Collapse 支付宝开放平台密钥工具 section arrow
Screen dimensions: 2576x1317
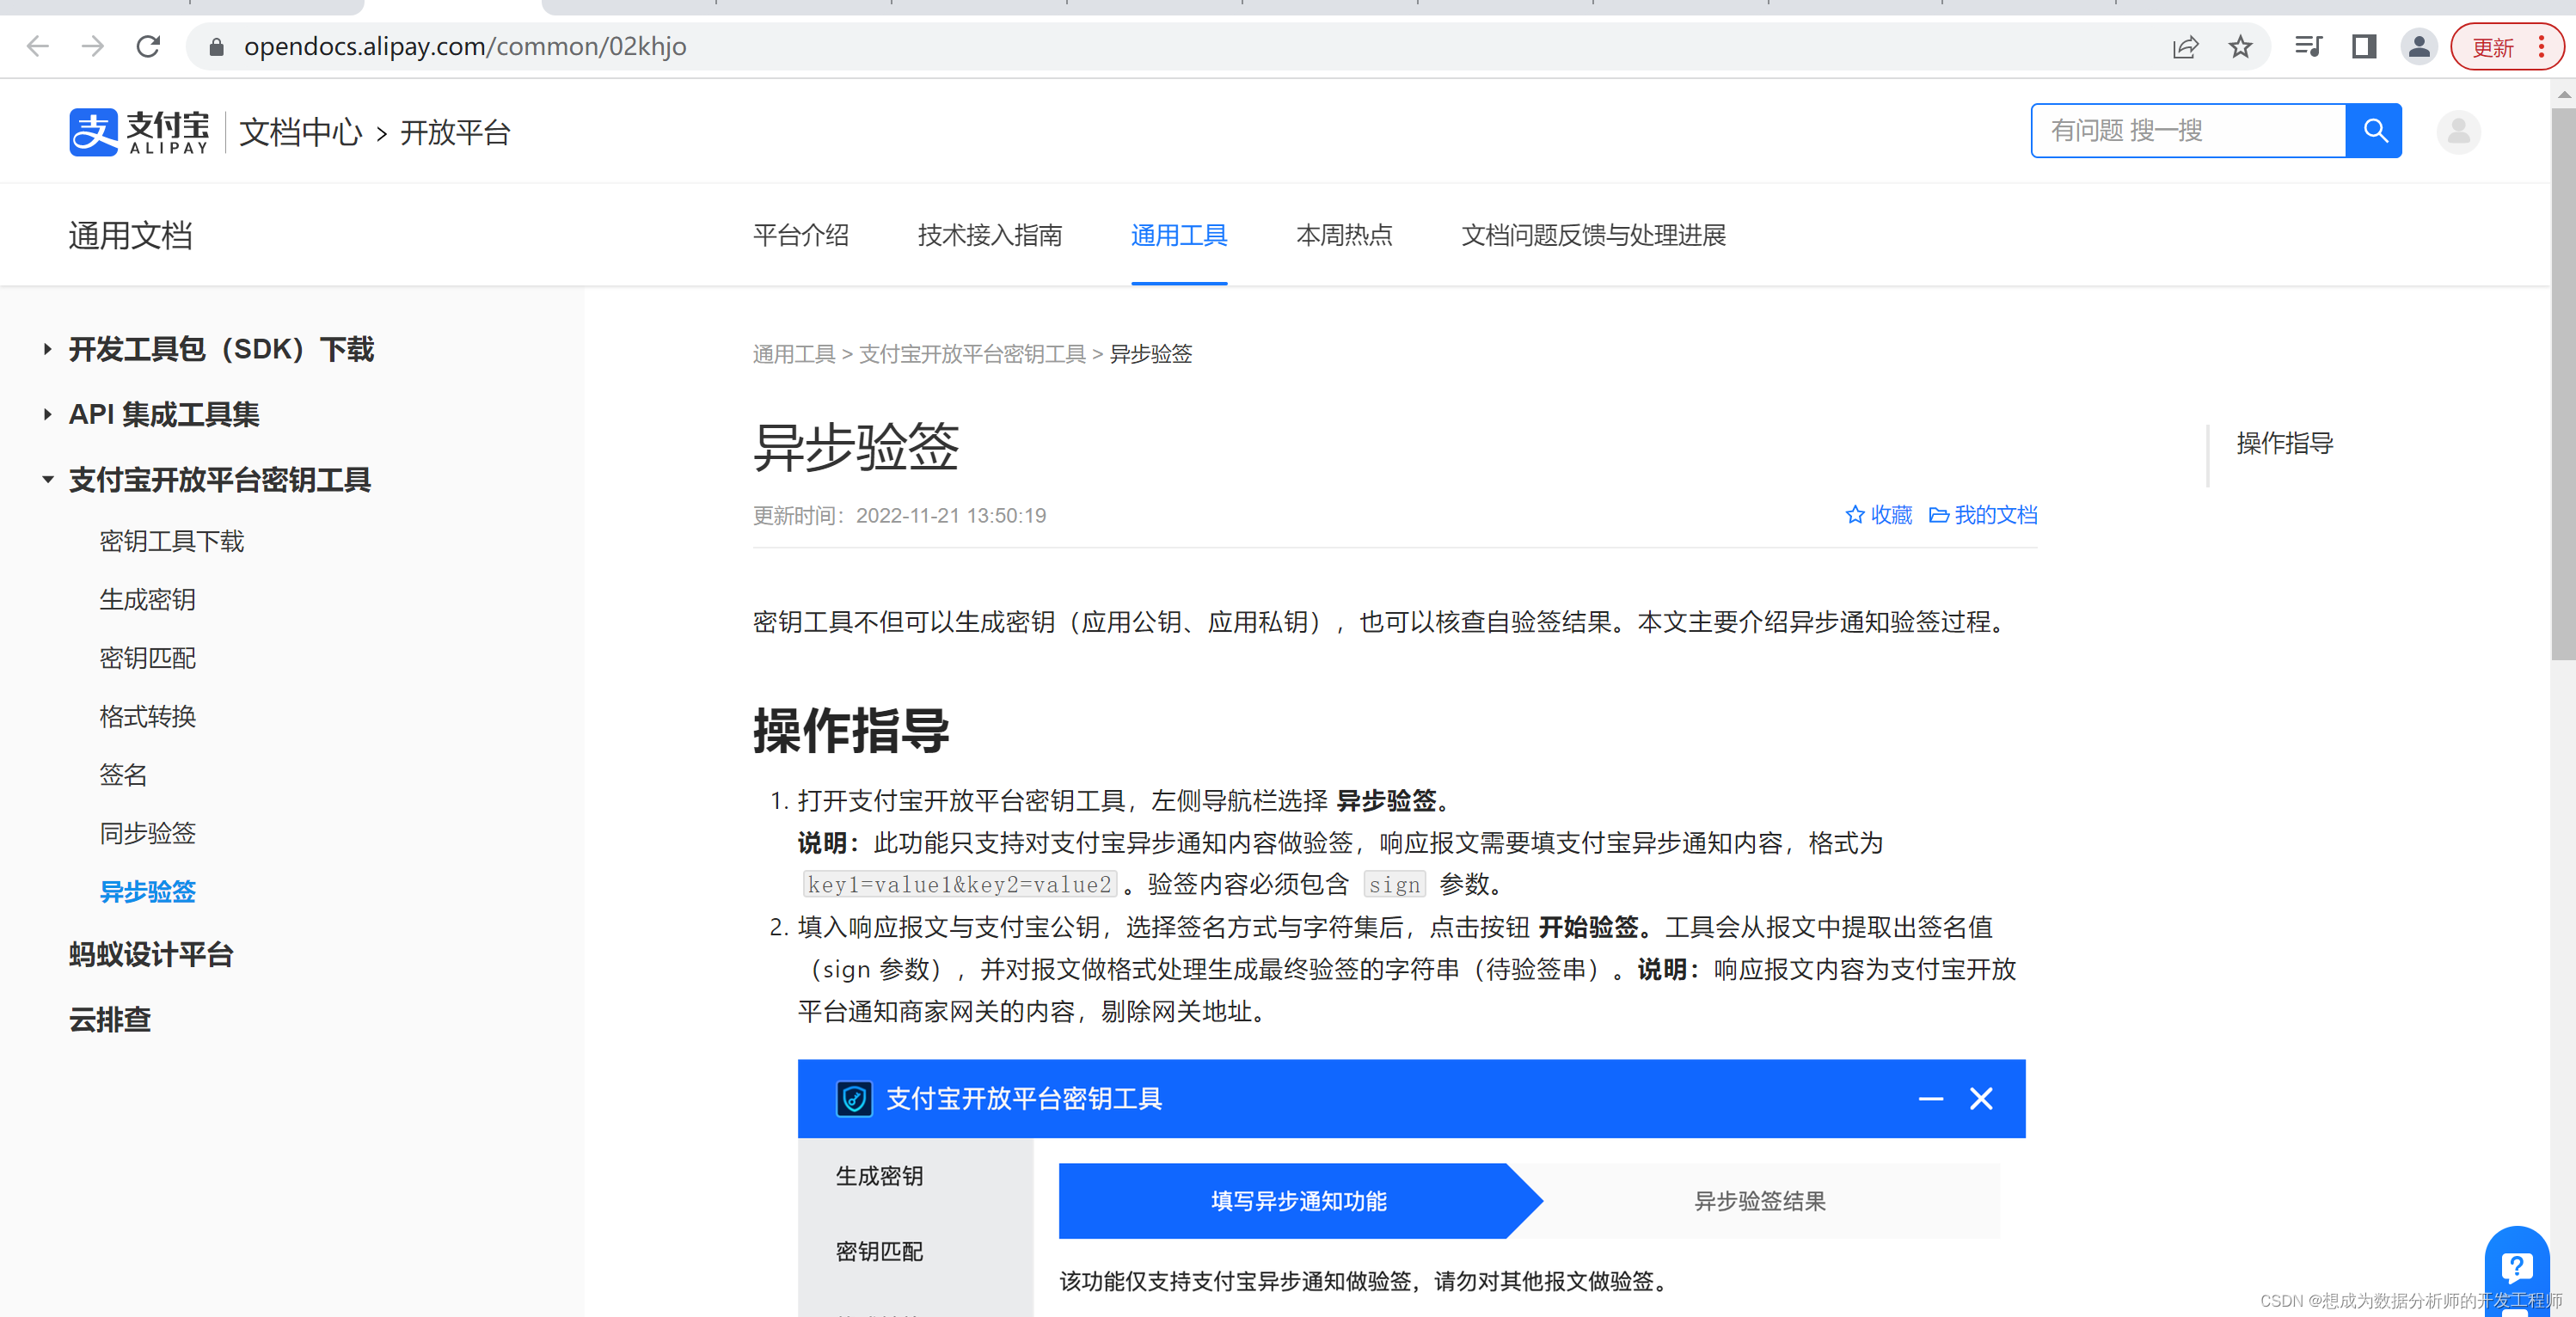47,480
